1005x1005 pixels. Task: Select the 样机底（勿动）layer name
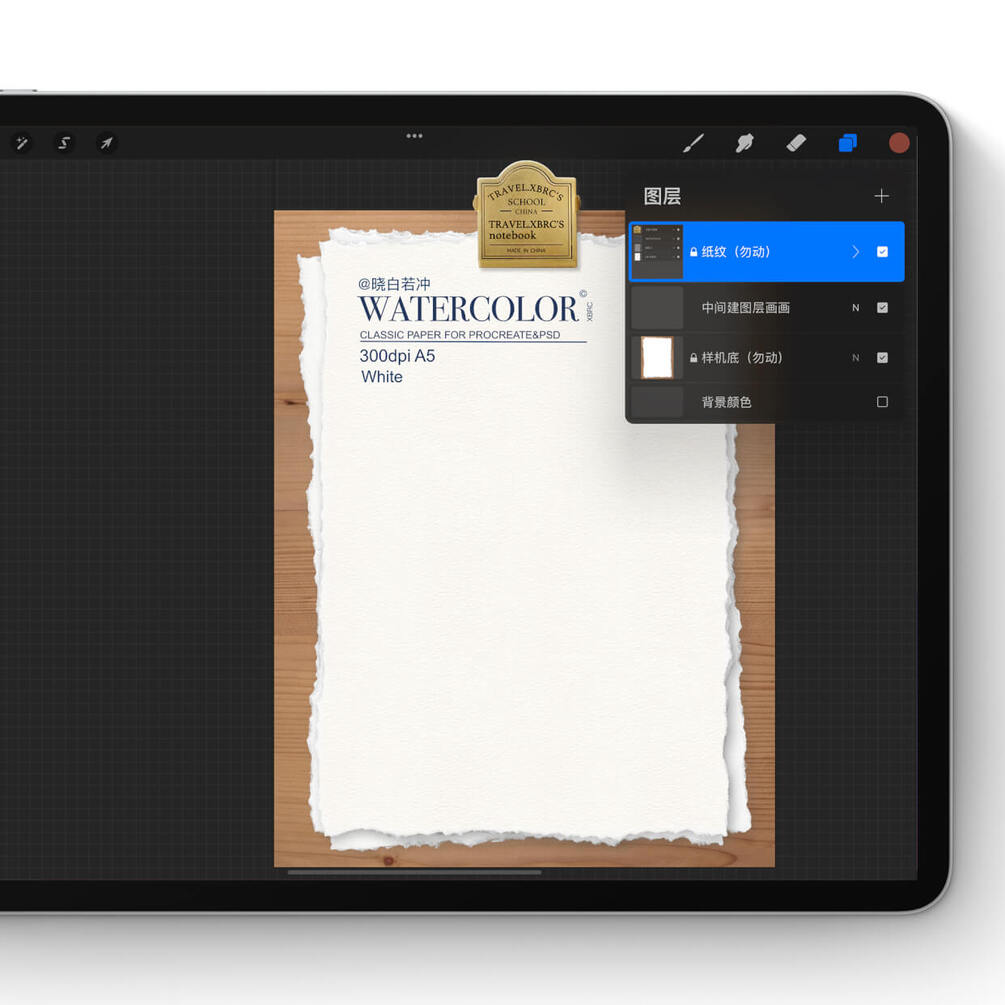(742, 358)
